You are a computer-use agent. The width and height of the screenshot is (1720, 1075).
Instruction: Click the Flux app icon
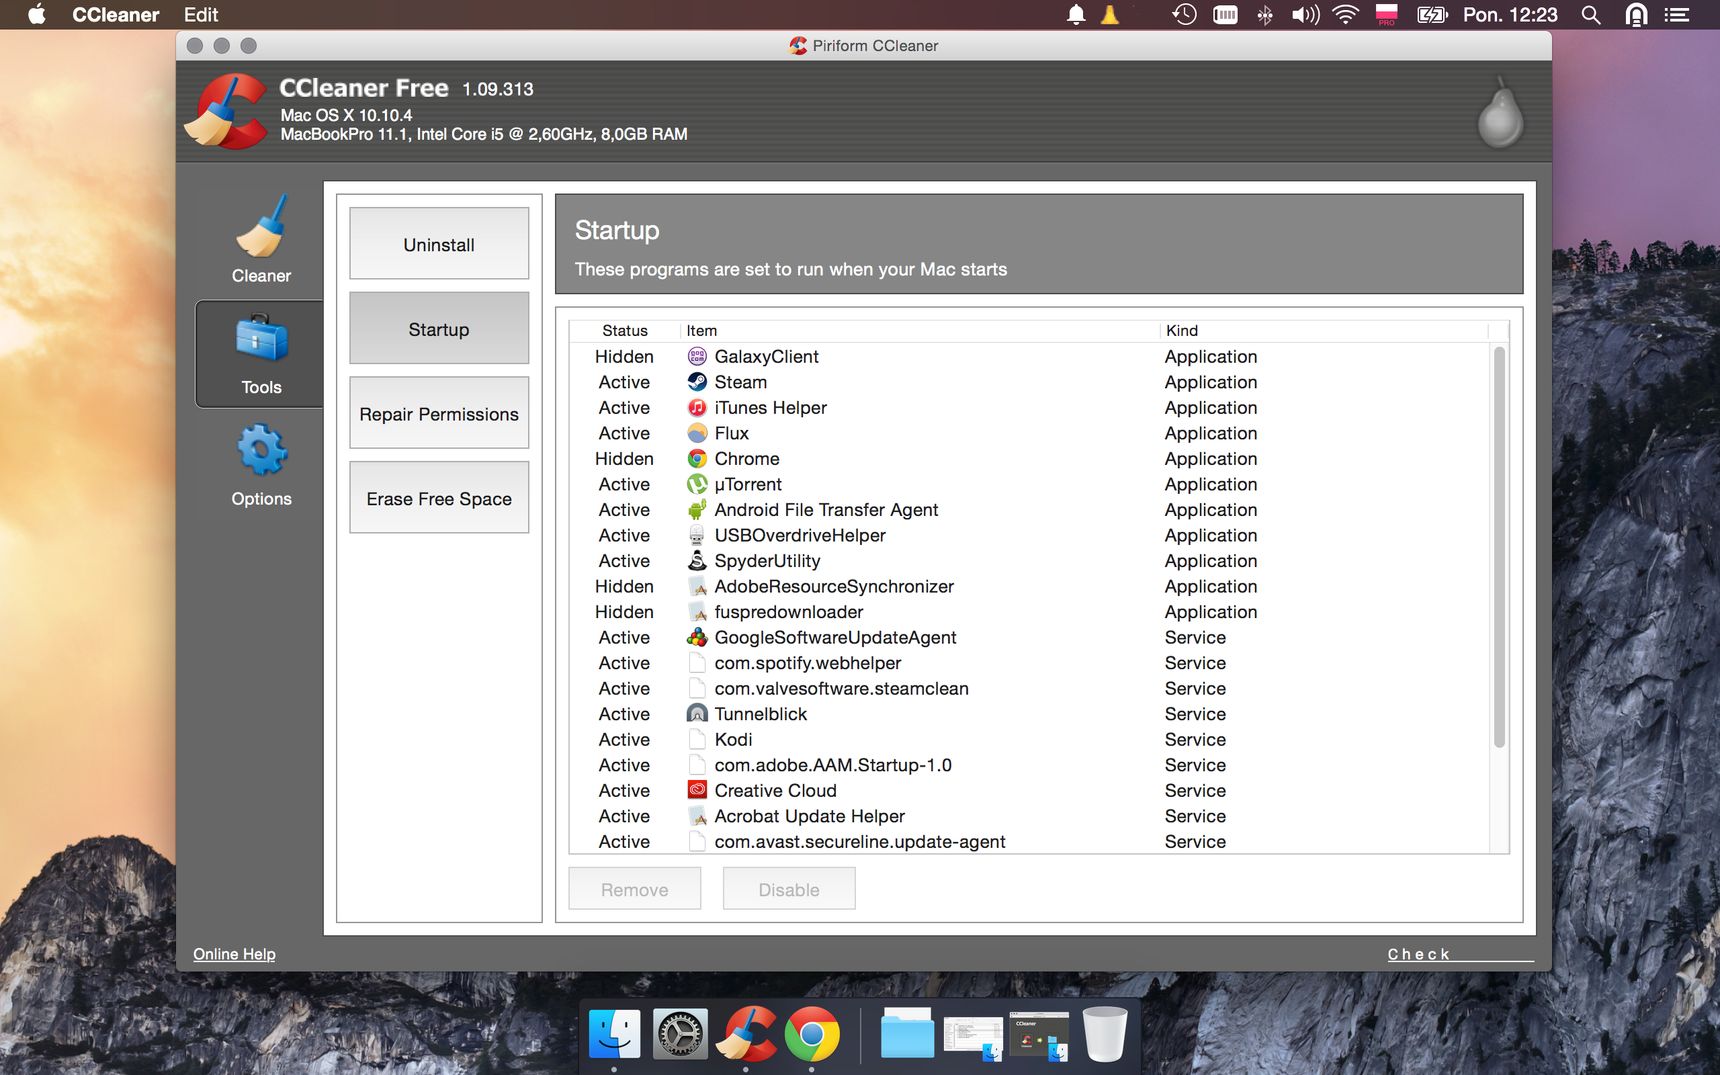[697, 433]
